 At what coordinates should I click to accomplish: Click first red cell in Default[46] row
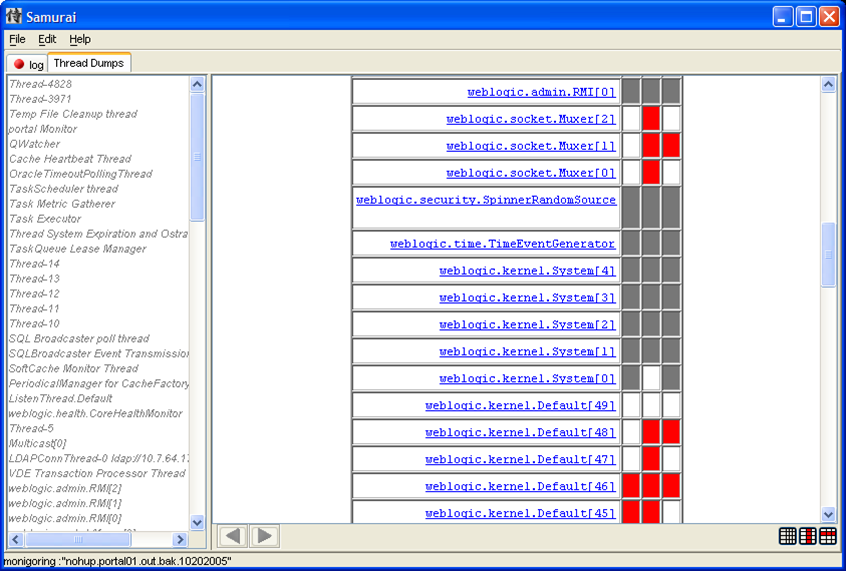[631, 486]
